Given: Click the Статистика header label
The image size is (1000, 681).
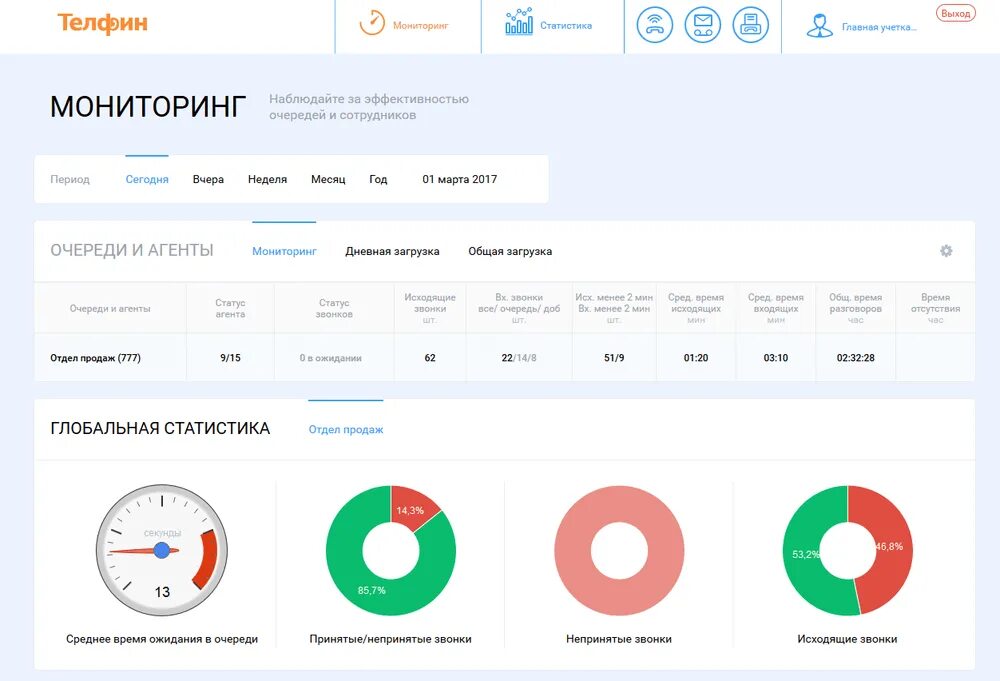Looking at the screenshot, I should pyautogui.click(x=566, y=26).
